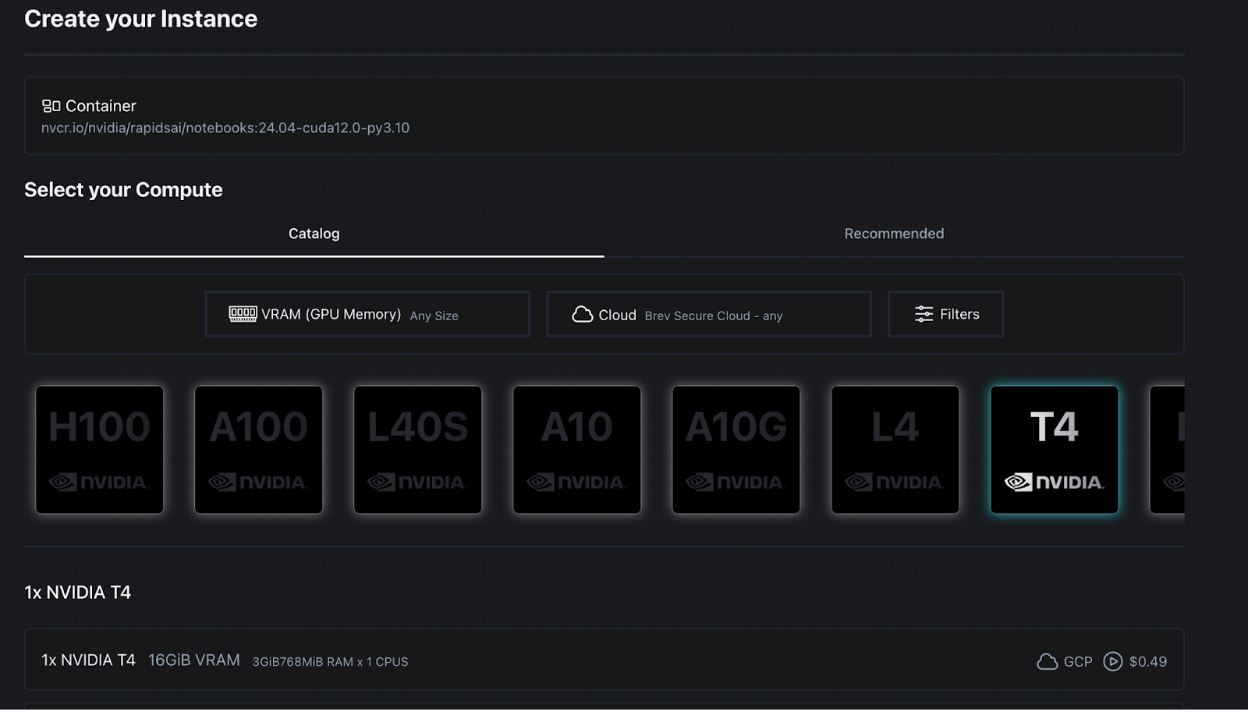Select the A100 GPU card
This screenshot has width=1250, height=712.
[259, 450]
